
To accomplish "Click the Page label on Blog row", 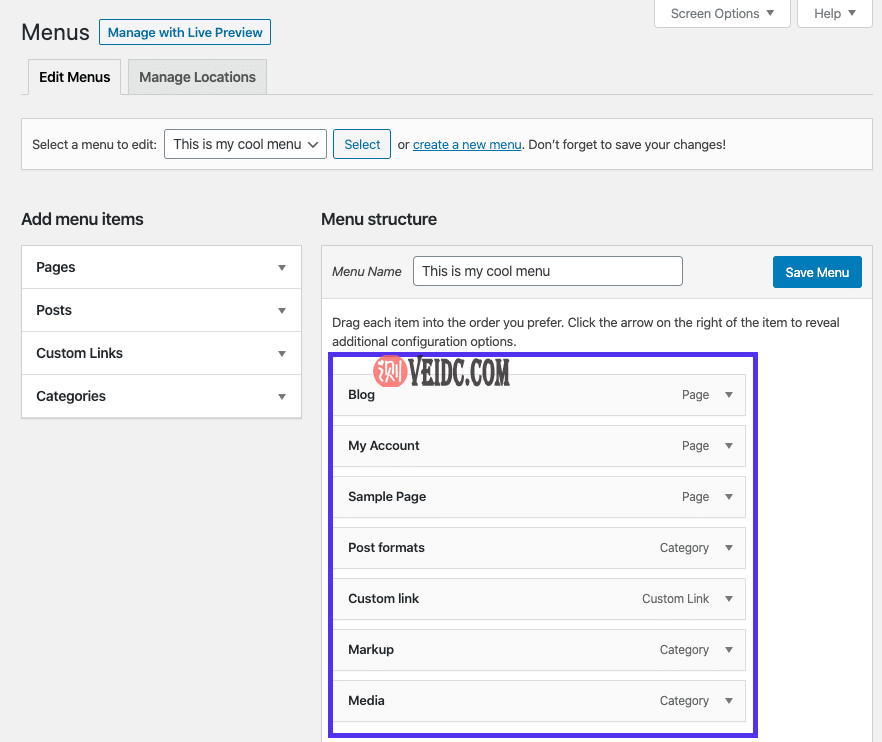I will (695, 395).
